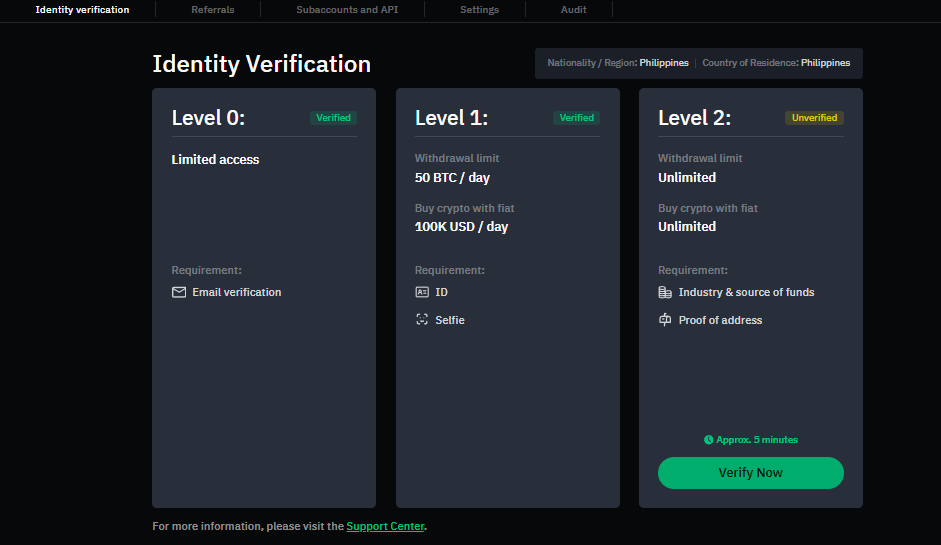This screenshot has height=545, width=941.
Task: Click the Proof of address text
Action: [720, 320]
